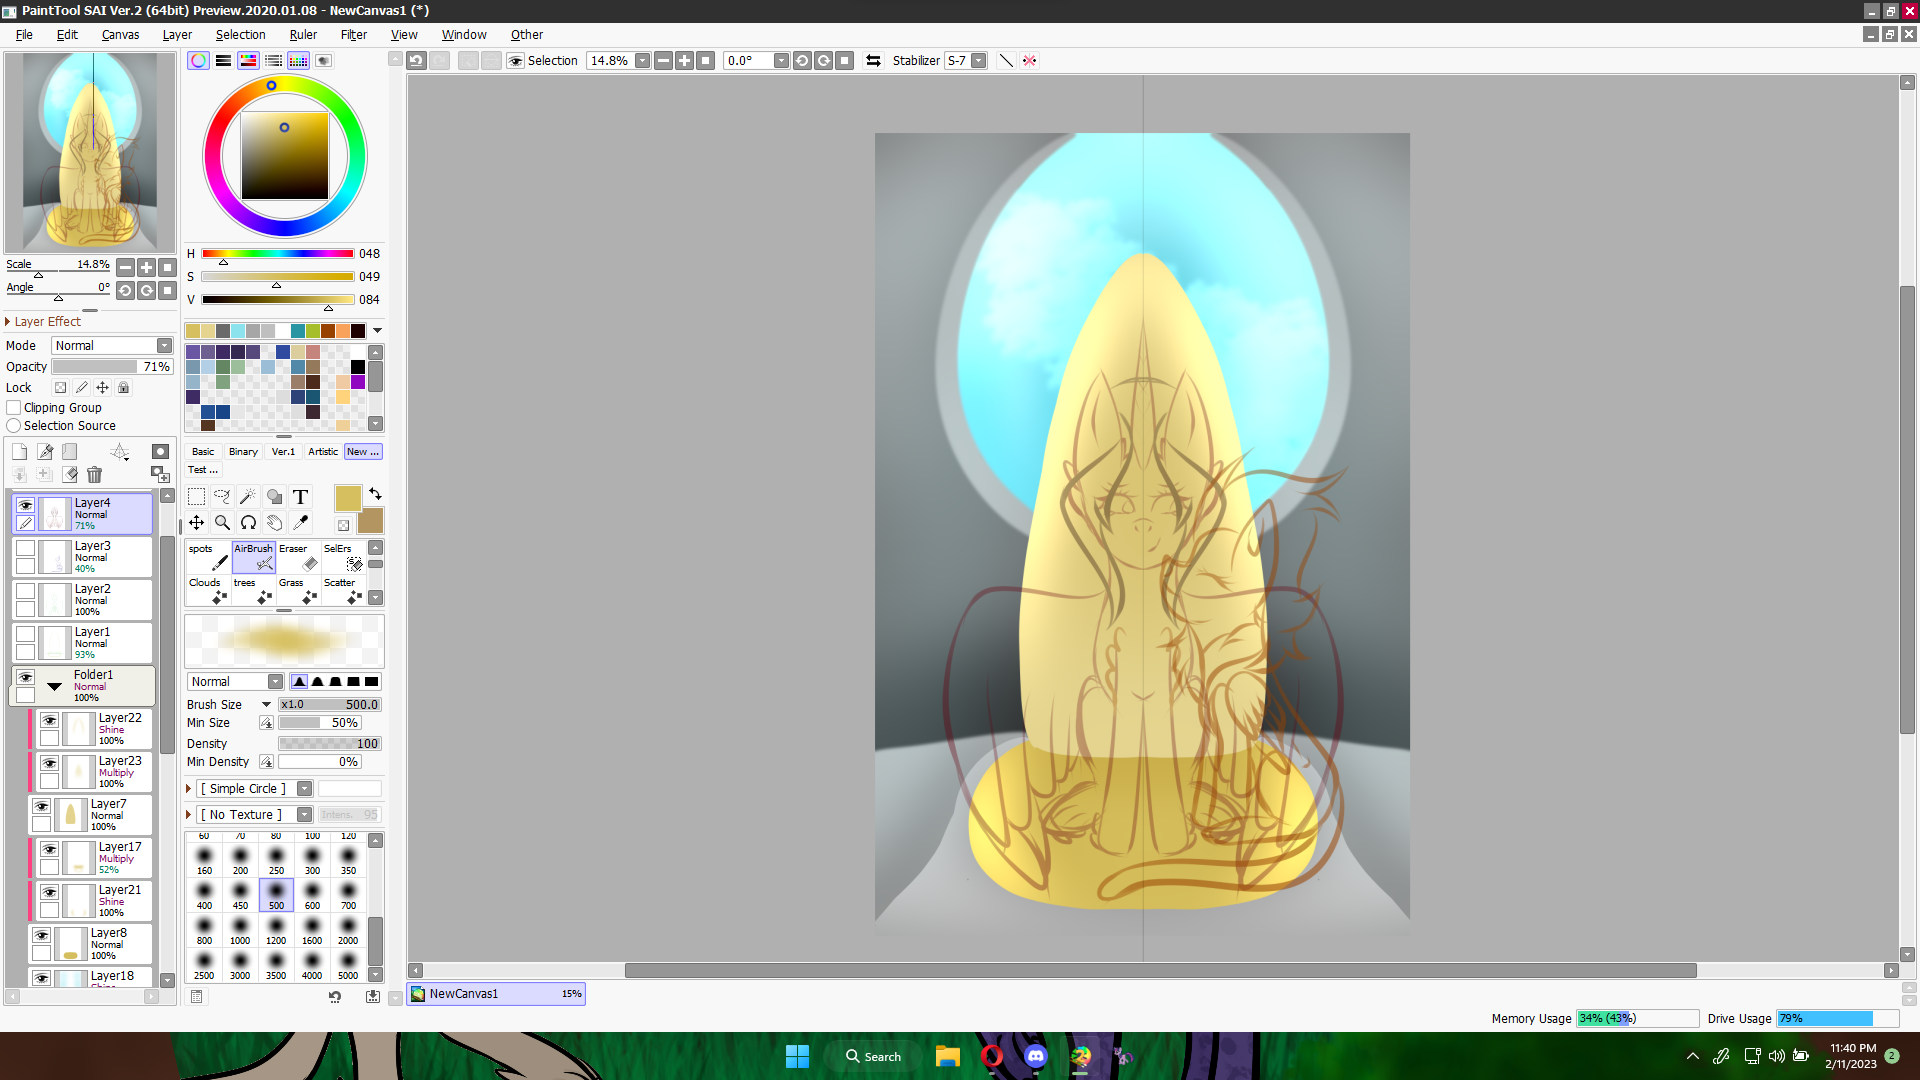Switch to the Artistic brush tab
The width and height of the screenshot is (1920, 1080).
click(322, 452)
